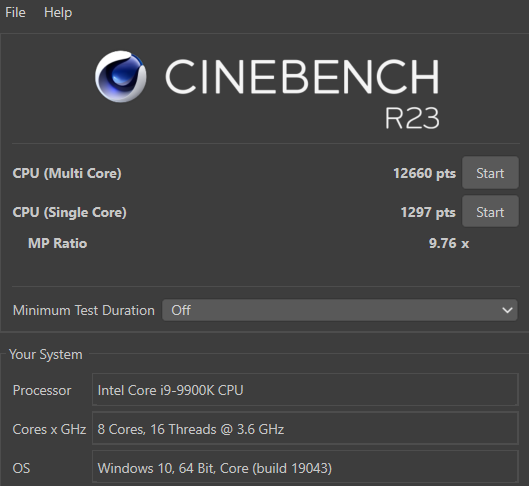This screenshot has height=486, width=529.
Task: Click the 12660 pts multi core score
Action: pyautogui.click(x=424, y=173)
